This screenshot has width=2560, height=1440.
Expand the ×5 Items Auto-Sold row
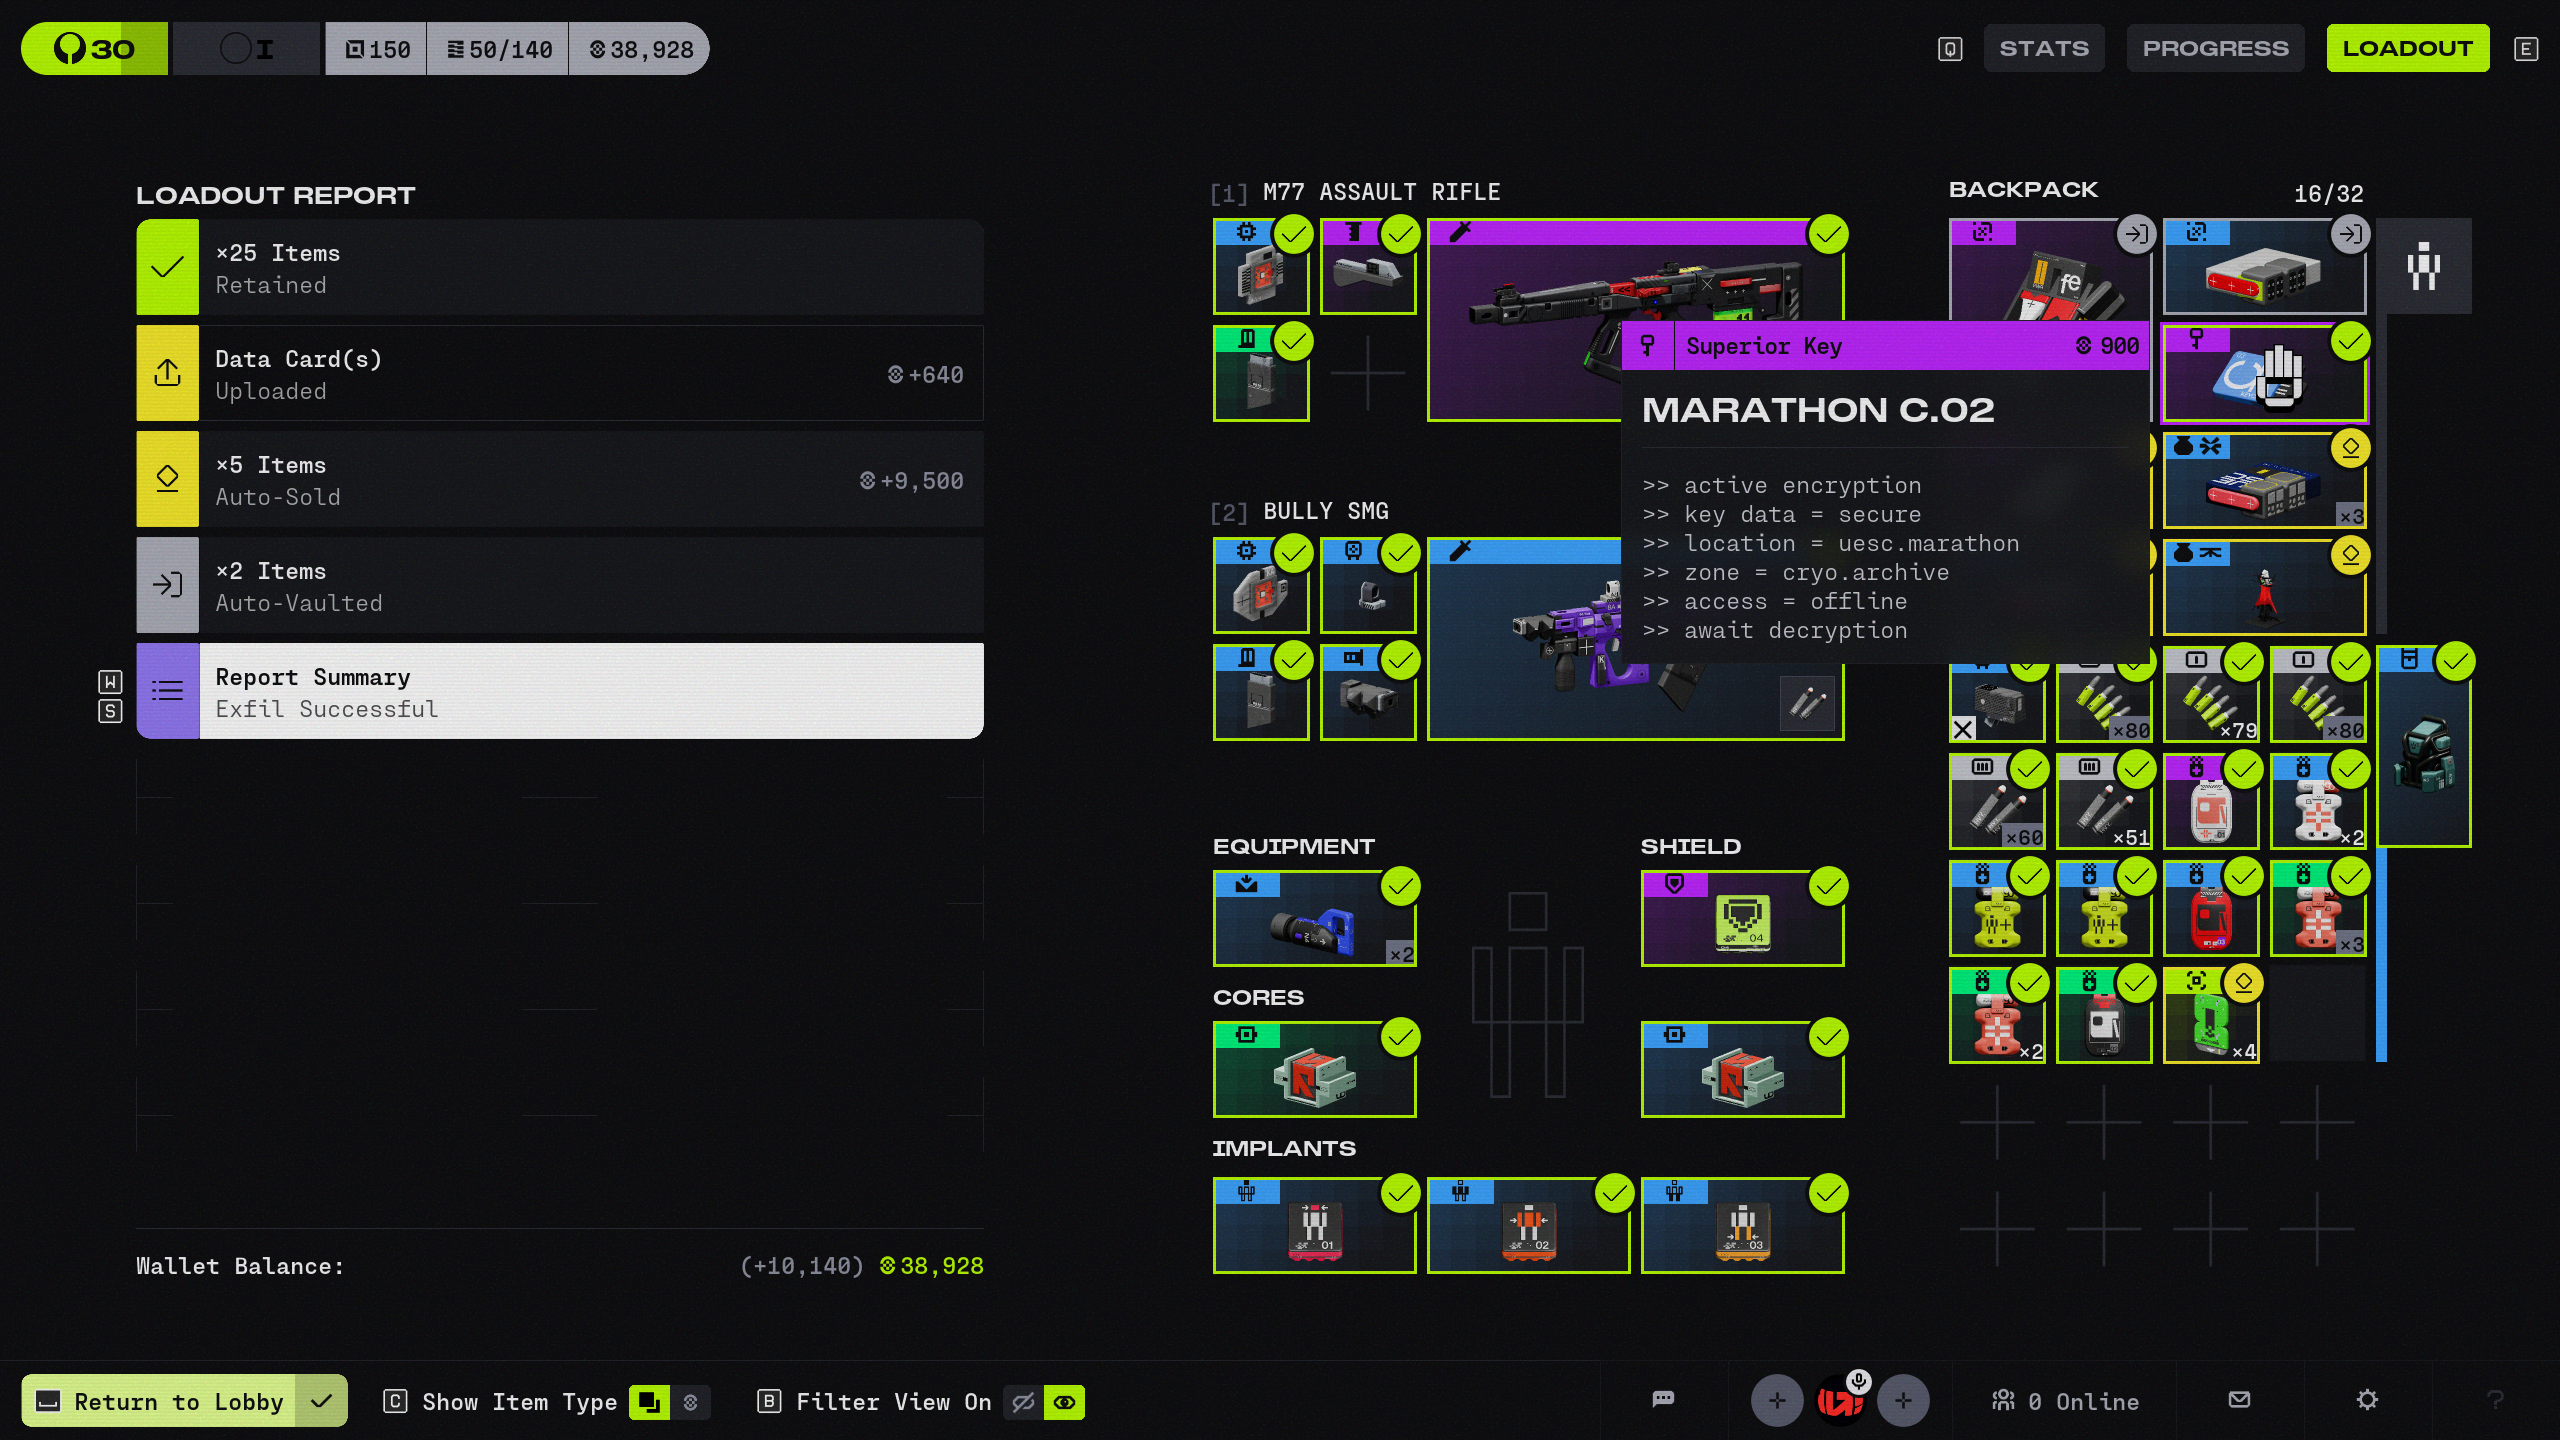pos(560,480)
